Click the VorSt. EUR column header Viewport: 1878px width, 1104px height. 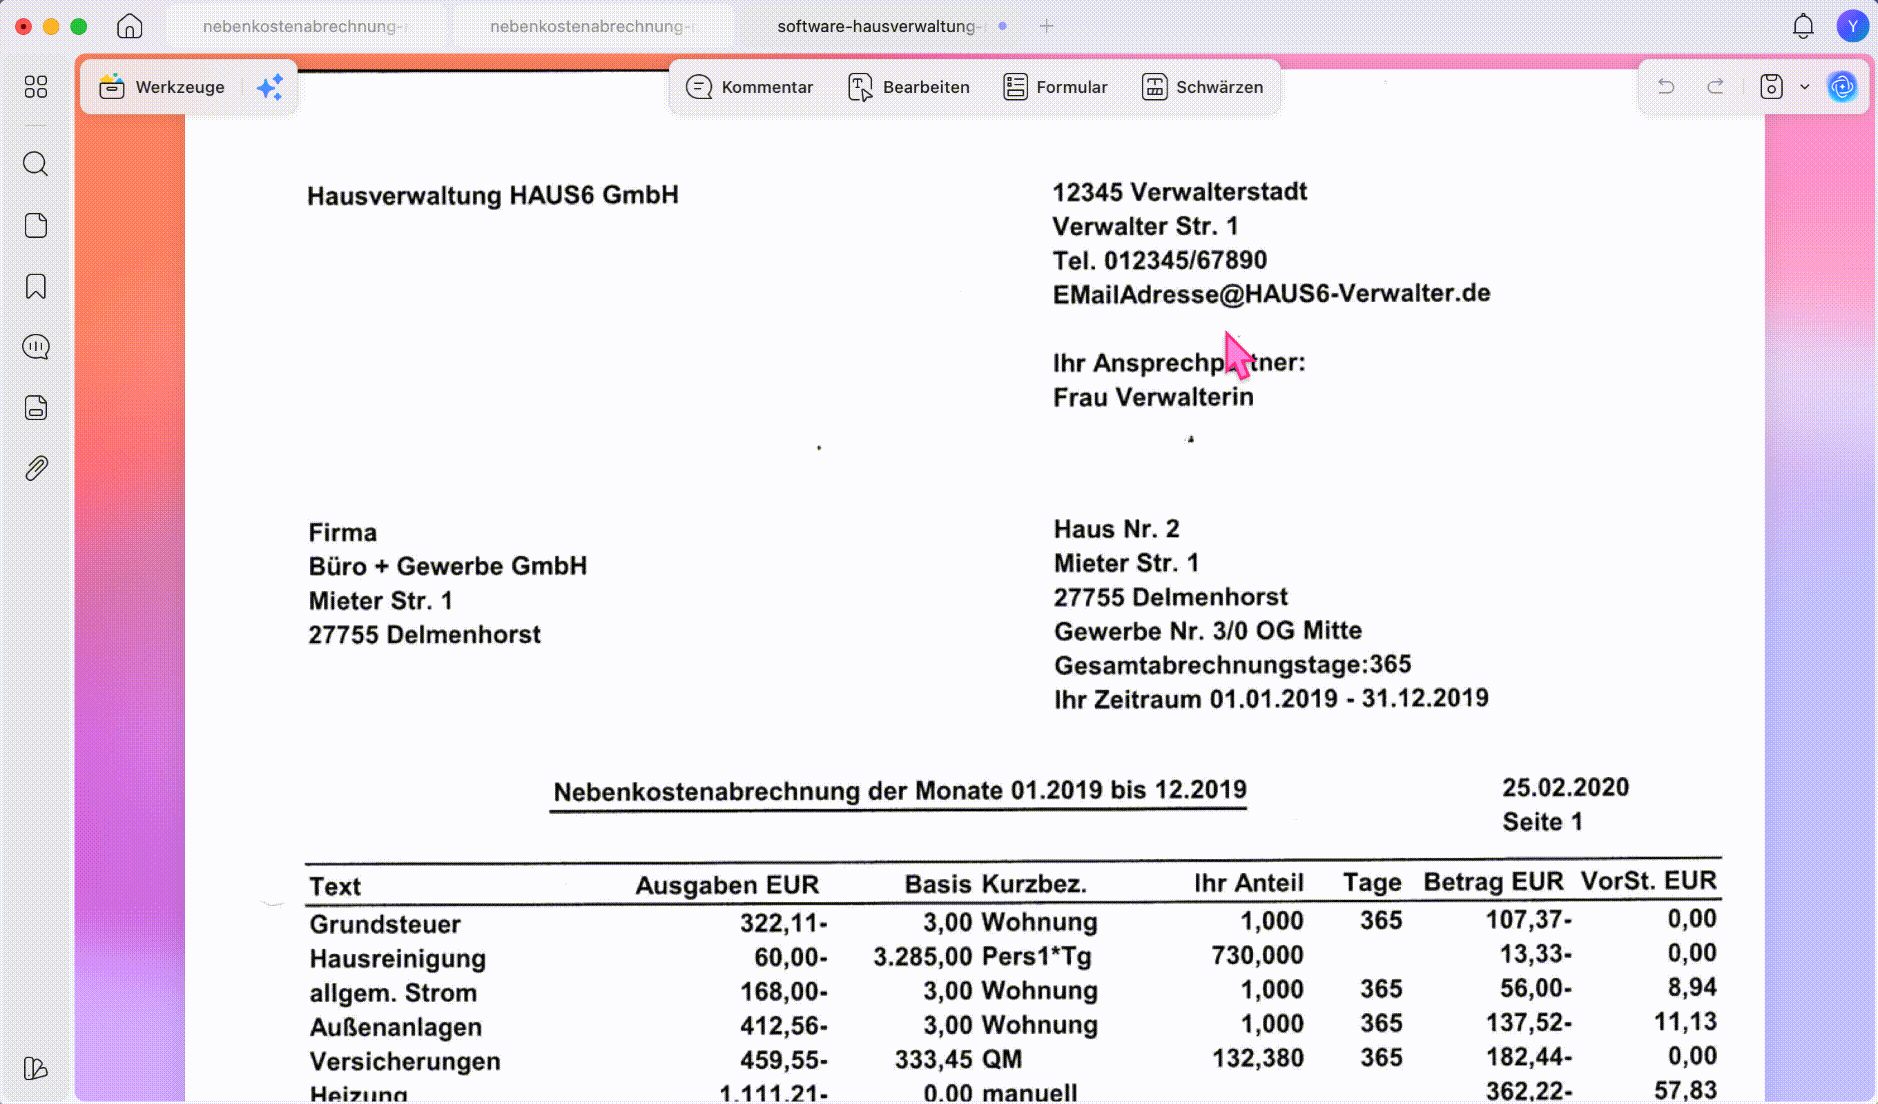pyautogui.click(x=1648, y=881)
